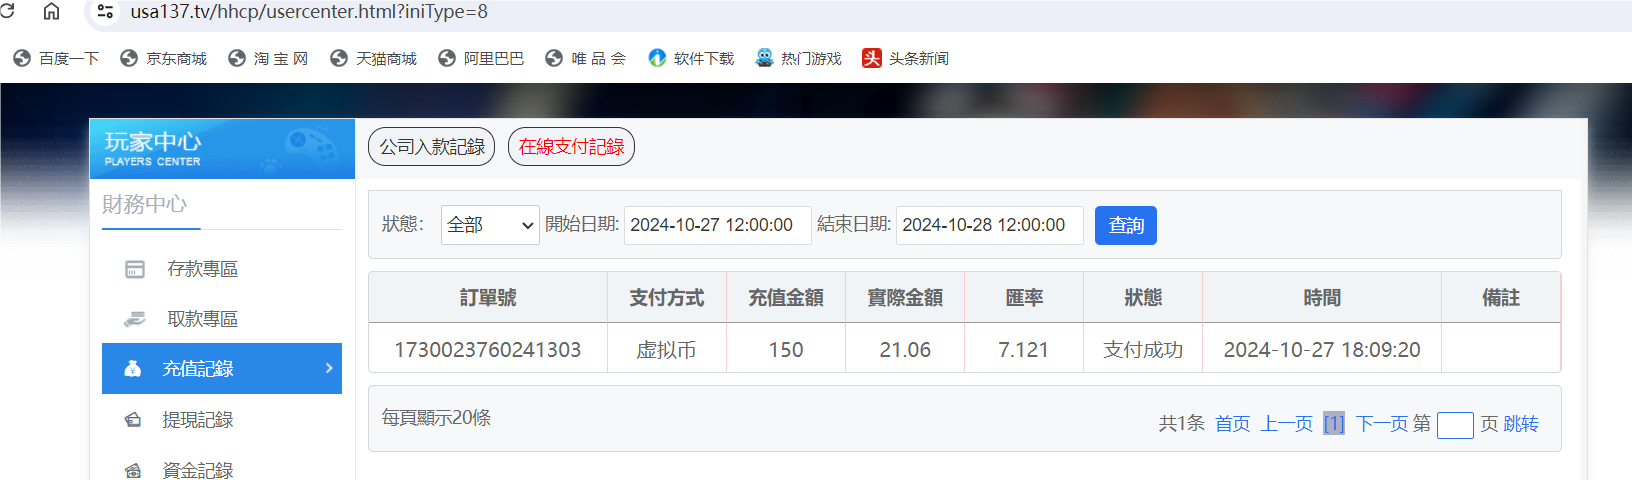Open 百度一下 bookmark

[56, 58]
